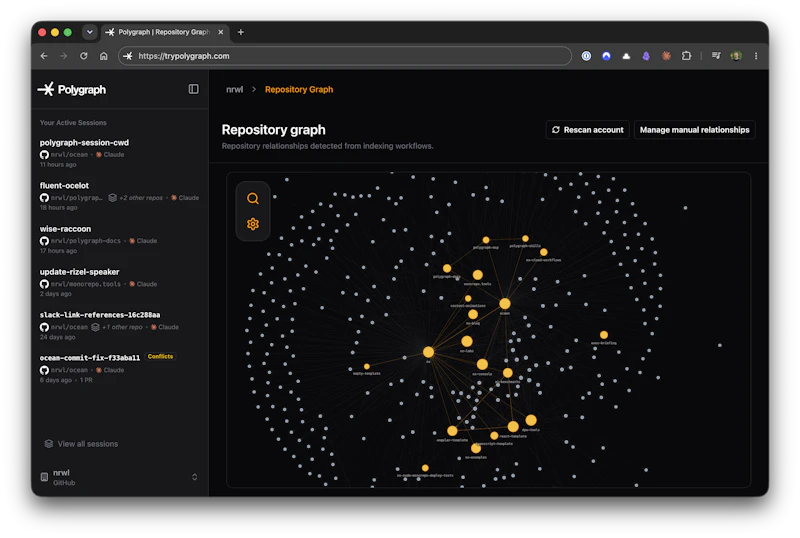Select the isolated nx-code-monorepo-deploy-tests node
The image size is (800, 538).
(x=425, y=468)
